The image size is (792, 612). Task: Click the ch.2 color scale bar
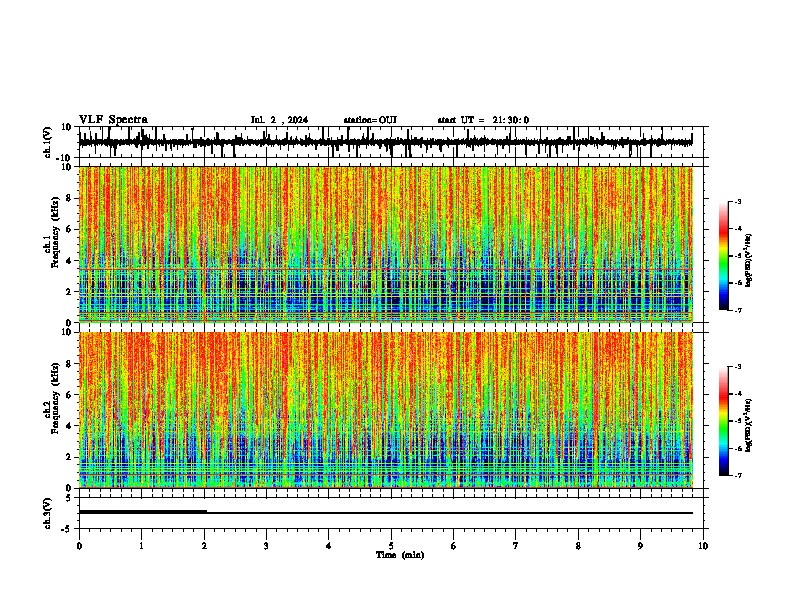[x=724, y=421]
